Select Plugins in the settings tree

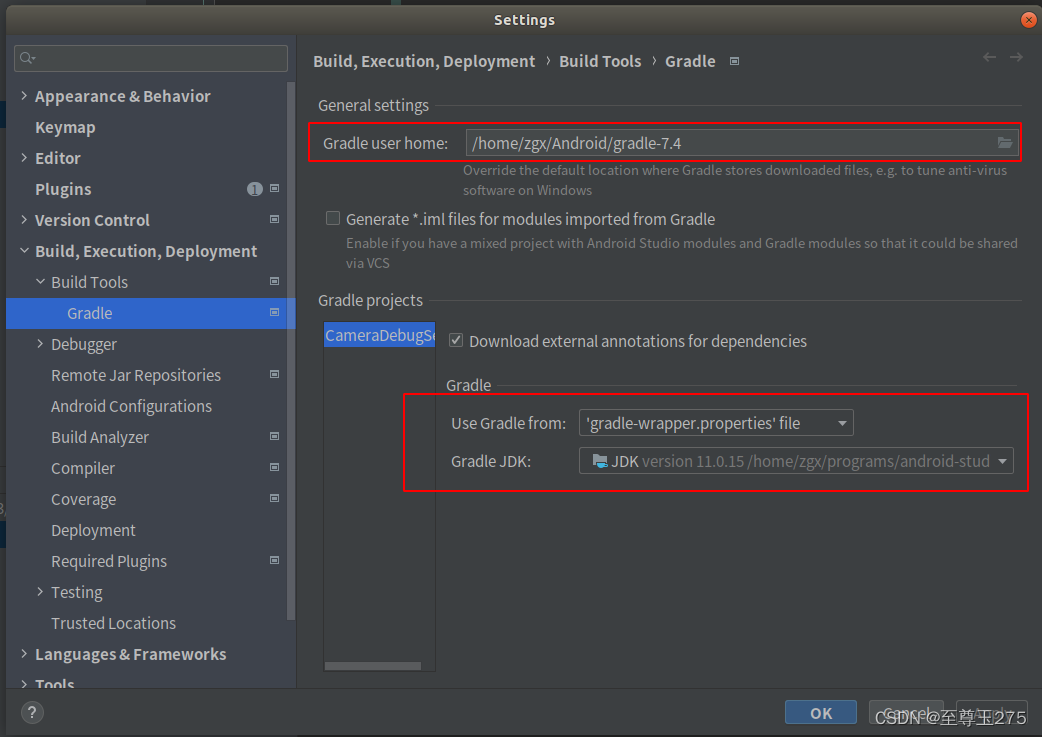click(x=63, y=189)
